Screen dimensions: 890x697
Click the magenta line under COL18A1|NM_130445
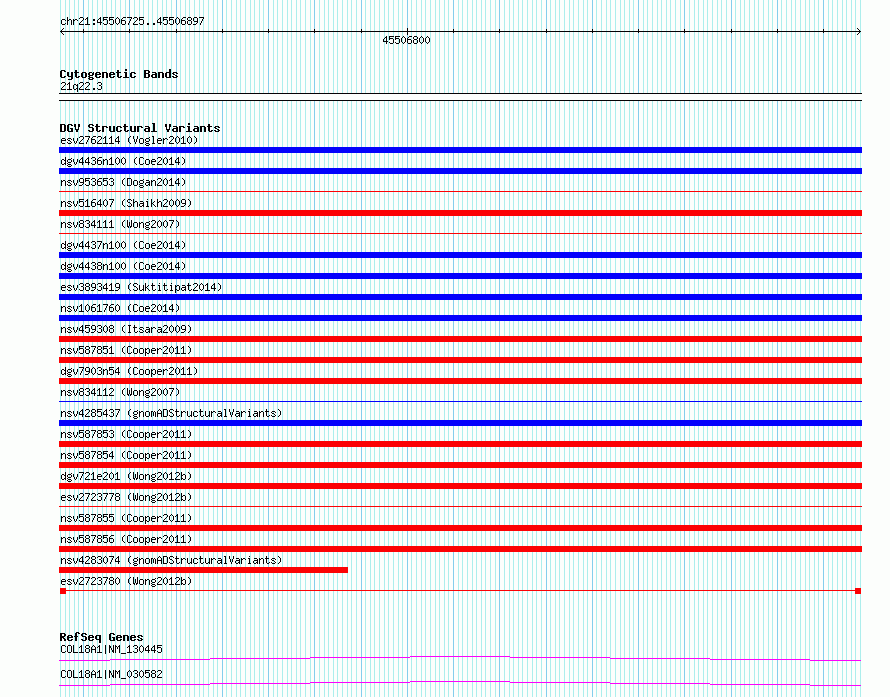coord(460,658)
